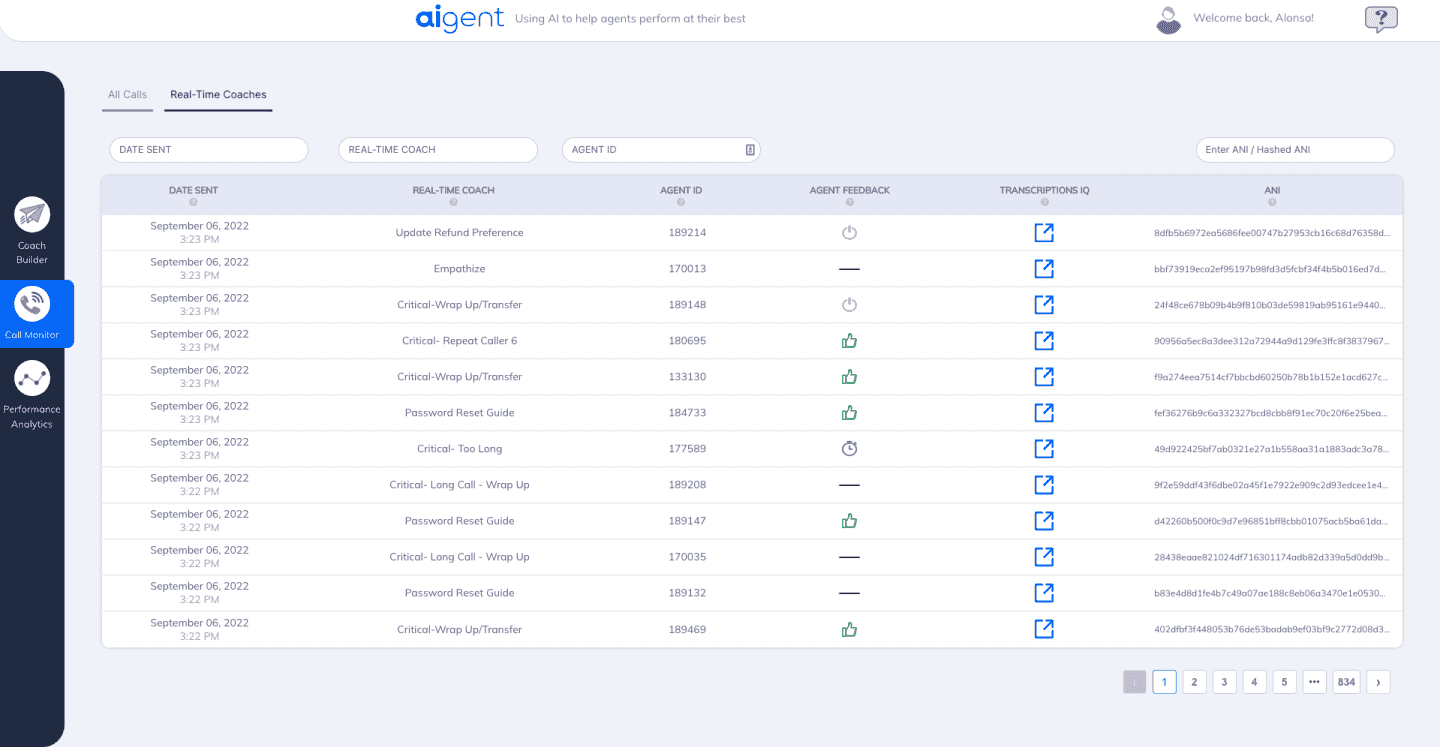Click the pagination ellipsis button
Image resolution: width=1440 pixels, height=747 pixels.
click(x=1314, y=682)
